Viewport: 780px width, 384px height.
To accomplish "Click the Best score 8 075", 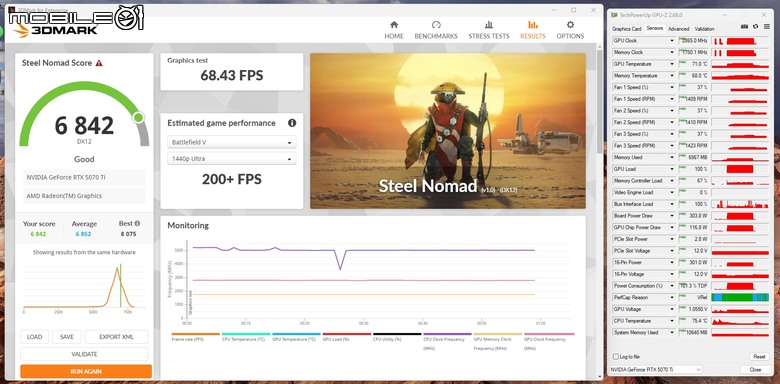I will coord(128,234).
